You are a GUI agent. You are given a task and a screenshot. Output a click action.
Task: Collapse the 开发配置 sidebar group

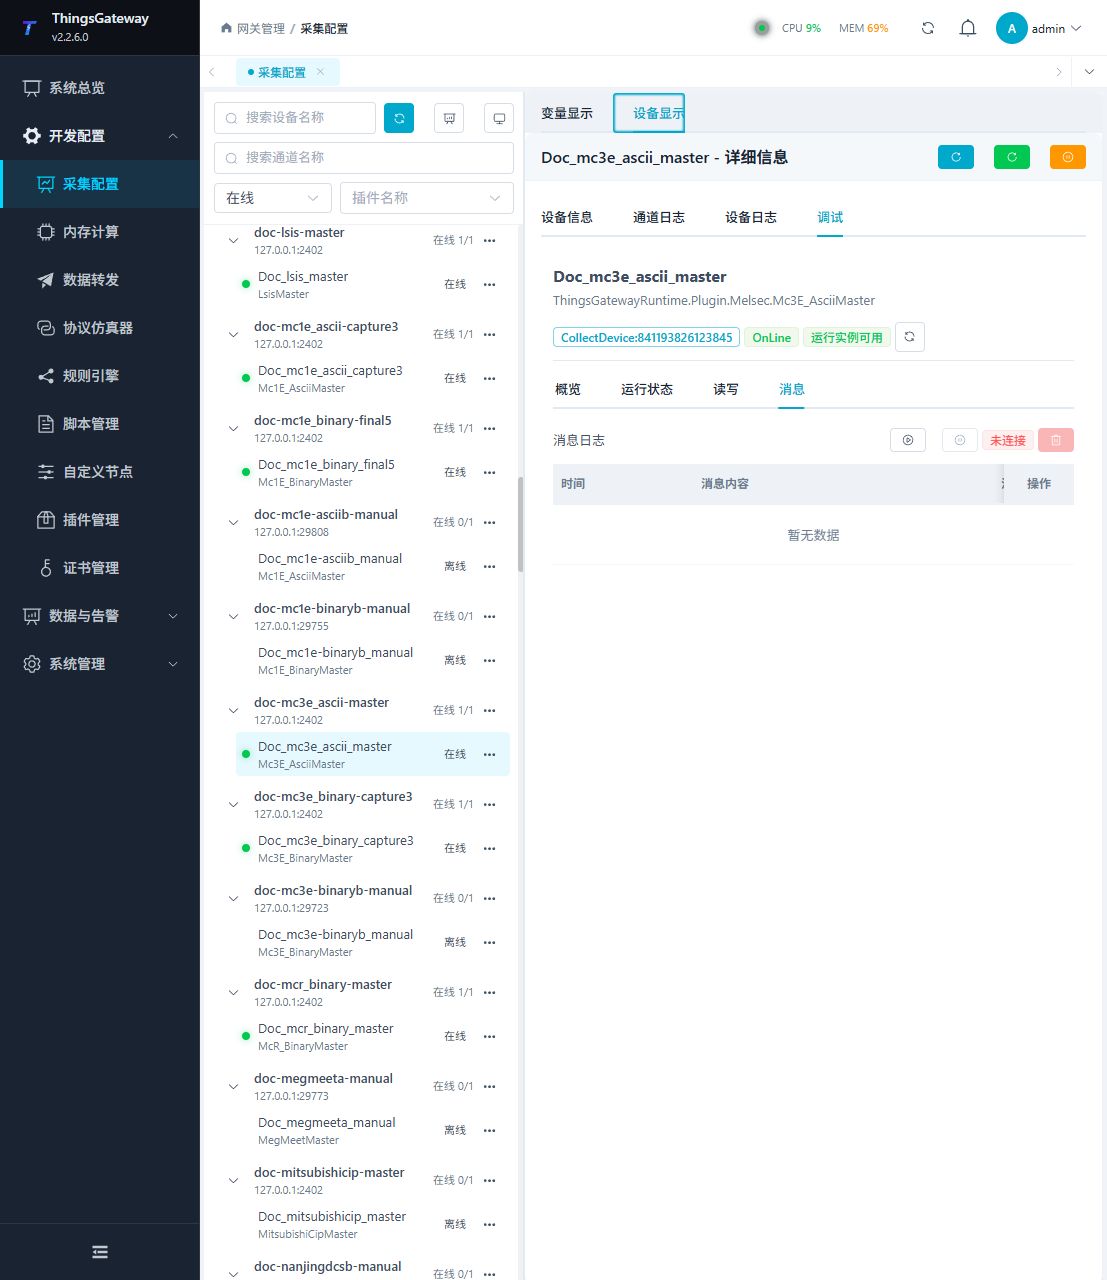pyautogui.click(x=100, y=136)
